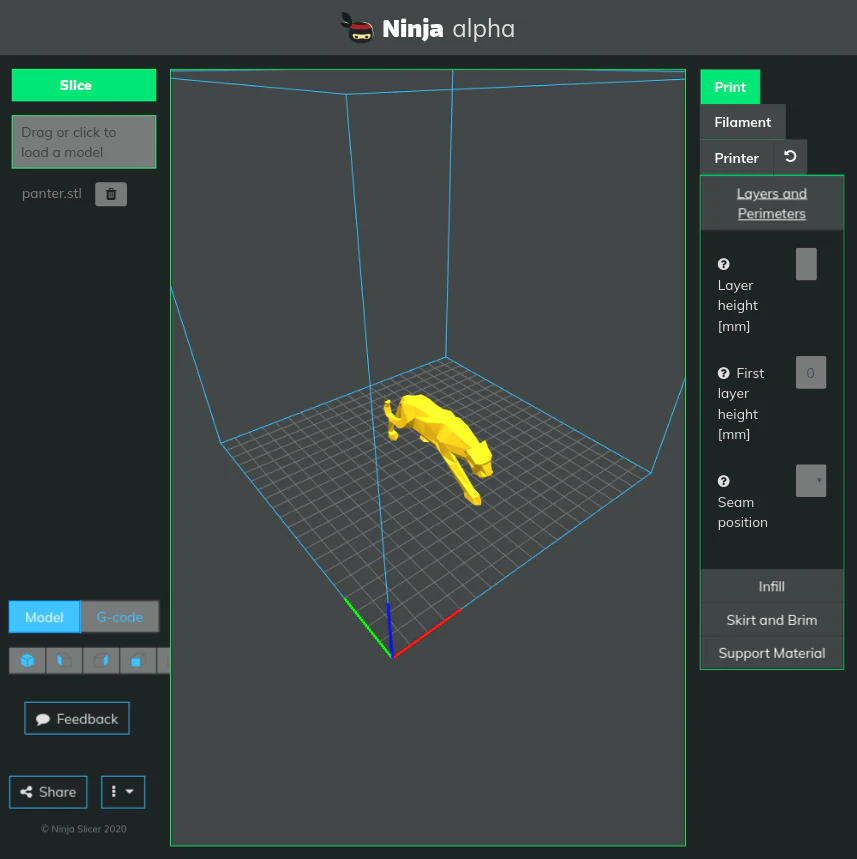The height and width of the screenshot is (859, 857).
Task: Expand the Infill section
Action: pyautogui.click(x=772, y=586)
